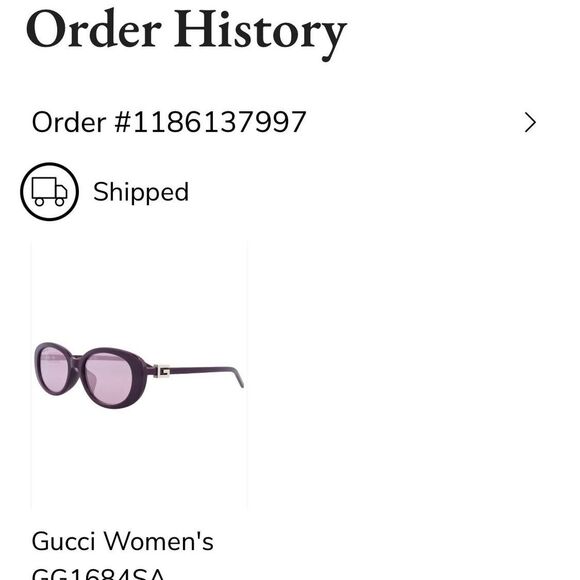Open Order #1186137997
The width and height of the screenshot is (580, 580).
coord(284,122)
